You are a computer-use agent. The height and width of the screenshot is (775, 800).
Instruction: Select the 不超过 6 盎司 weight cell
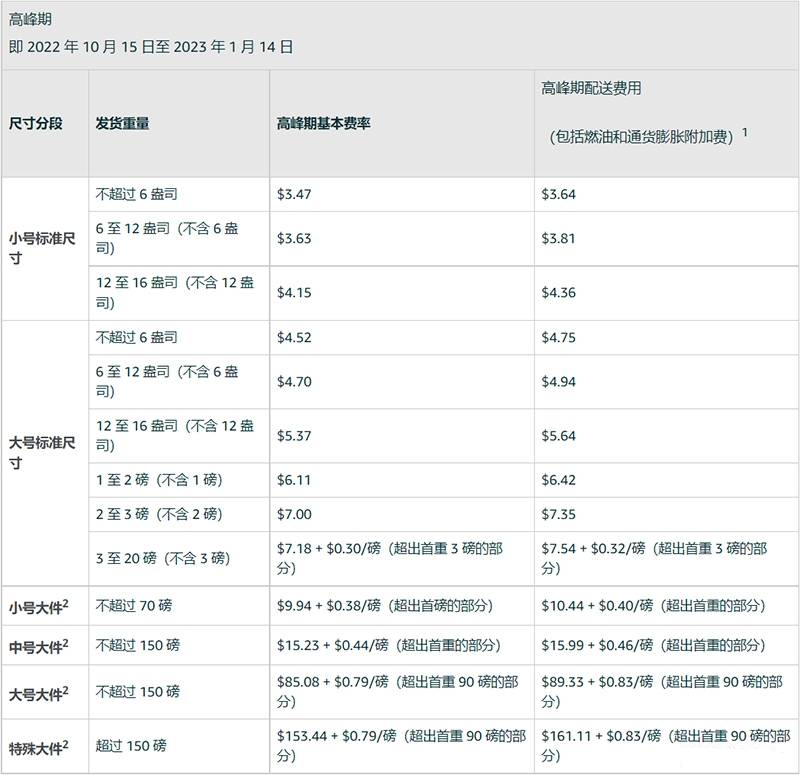(x=136, y=195)
